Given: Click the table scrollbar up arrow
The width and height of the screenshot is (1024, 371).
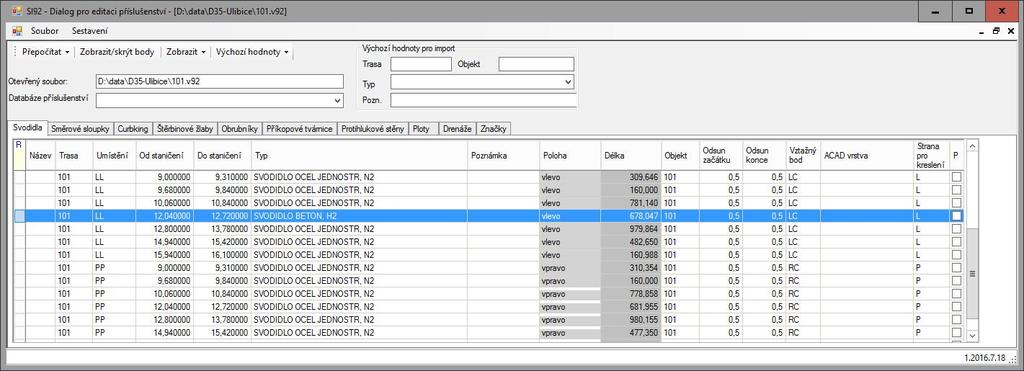Looking at the screenshot, I should click(972, 146).
